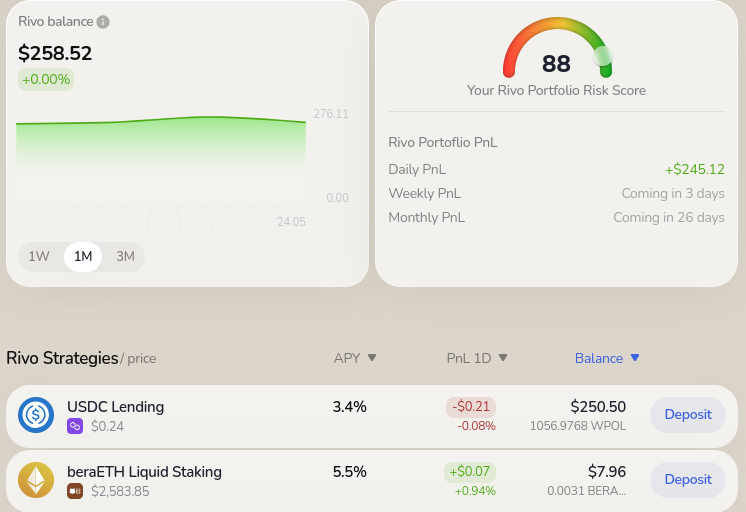Select the 1M chart range
The image size is (746, 512).
83,256
